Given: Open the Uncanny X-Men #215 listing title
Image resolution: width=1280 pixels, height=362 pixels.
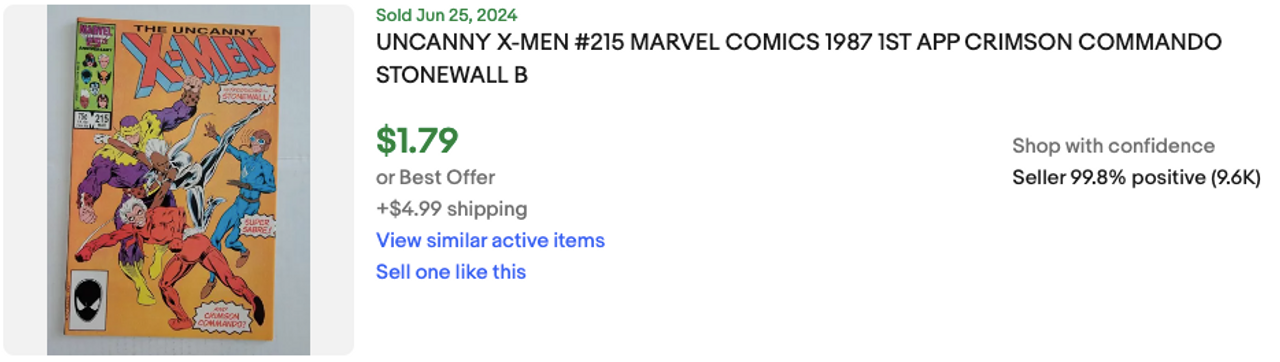Looking at the screenshot, I should pyautogui.click(x=799, y=59).
